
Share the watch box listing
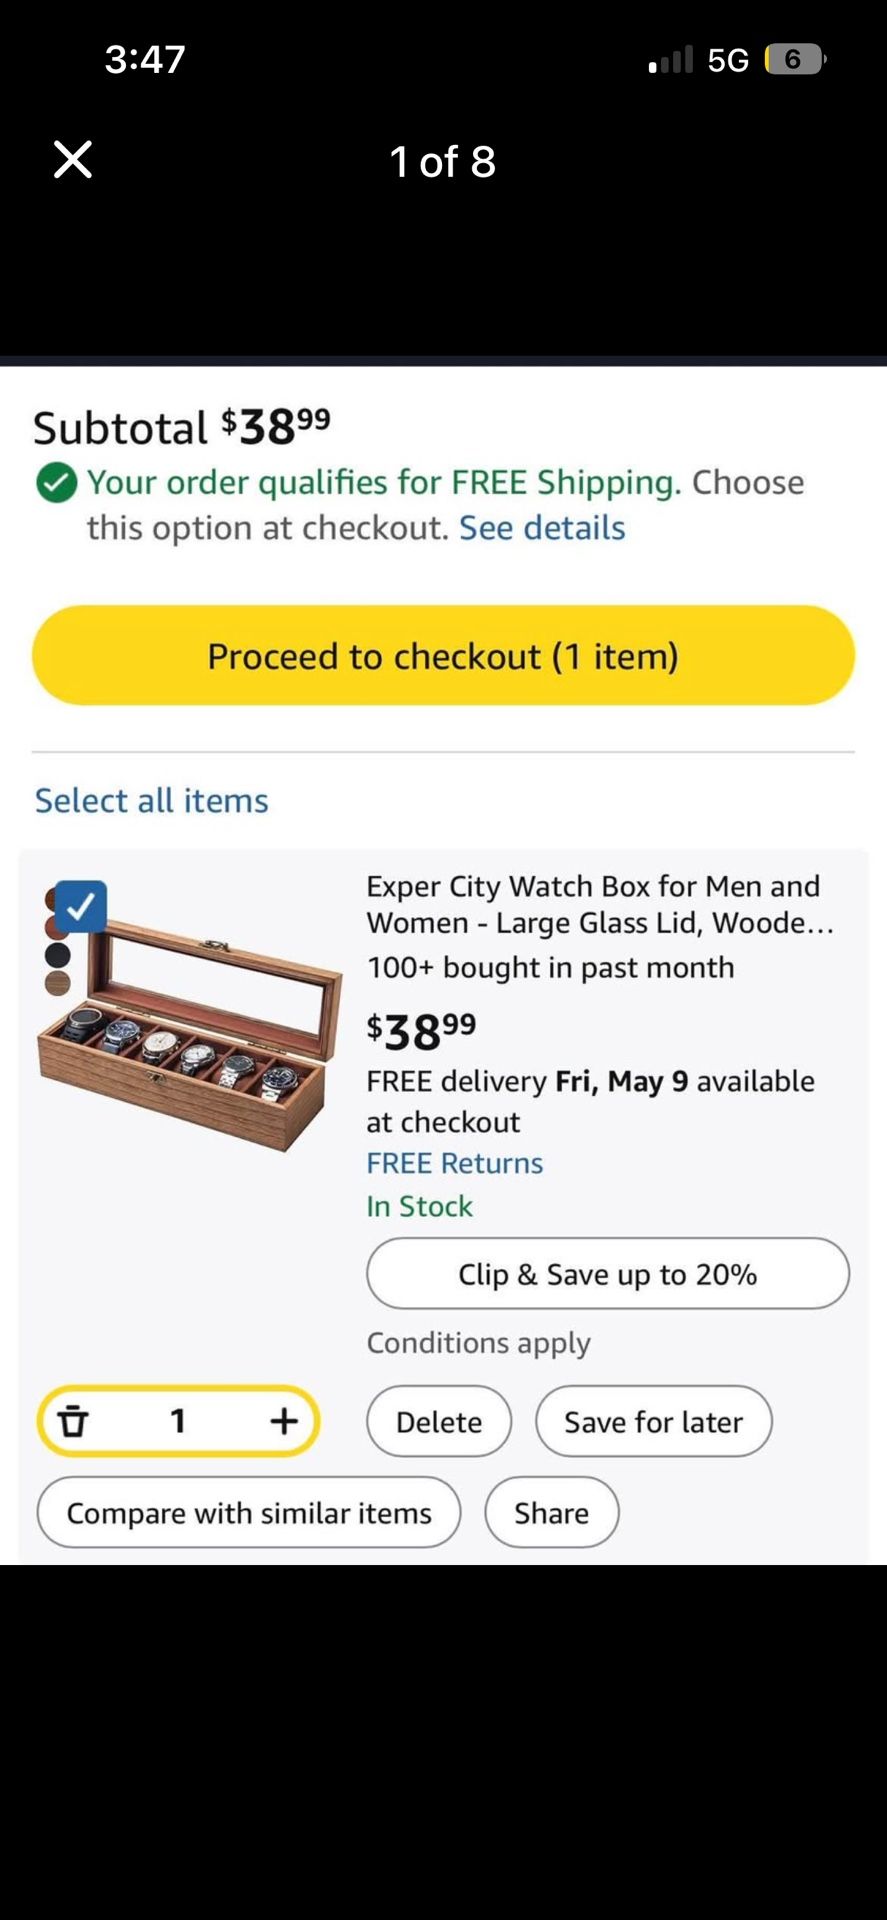[x=552, y=1513]
